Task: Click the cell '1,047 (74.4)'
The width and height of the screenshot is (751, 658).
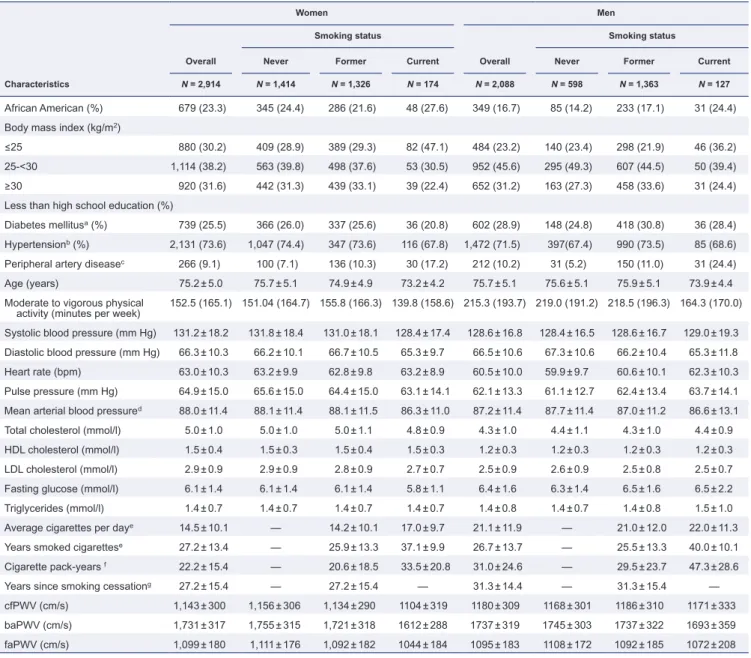Action: [276, 245]
